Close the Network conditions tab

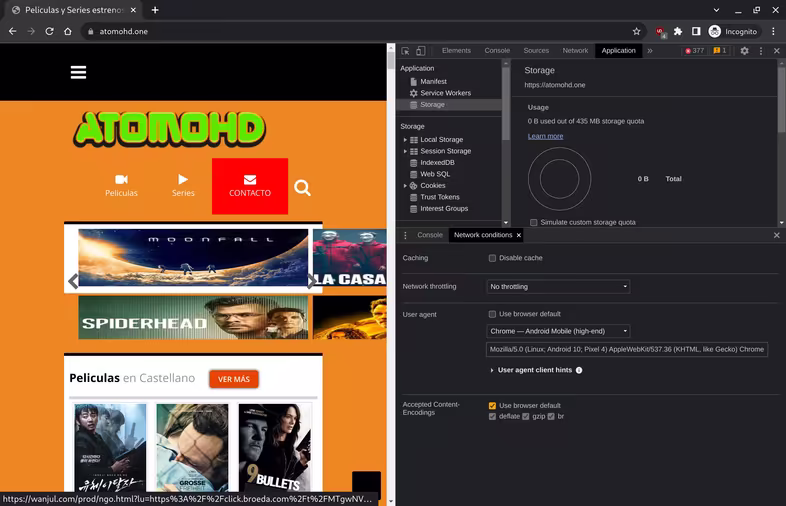tap(519, 235)
